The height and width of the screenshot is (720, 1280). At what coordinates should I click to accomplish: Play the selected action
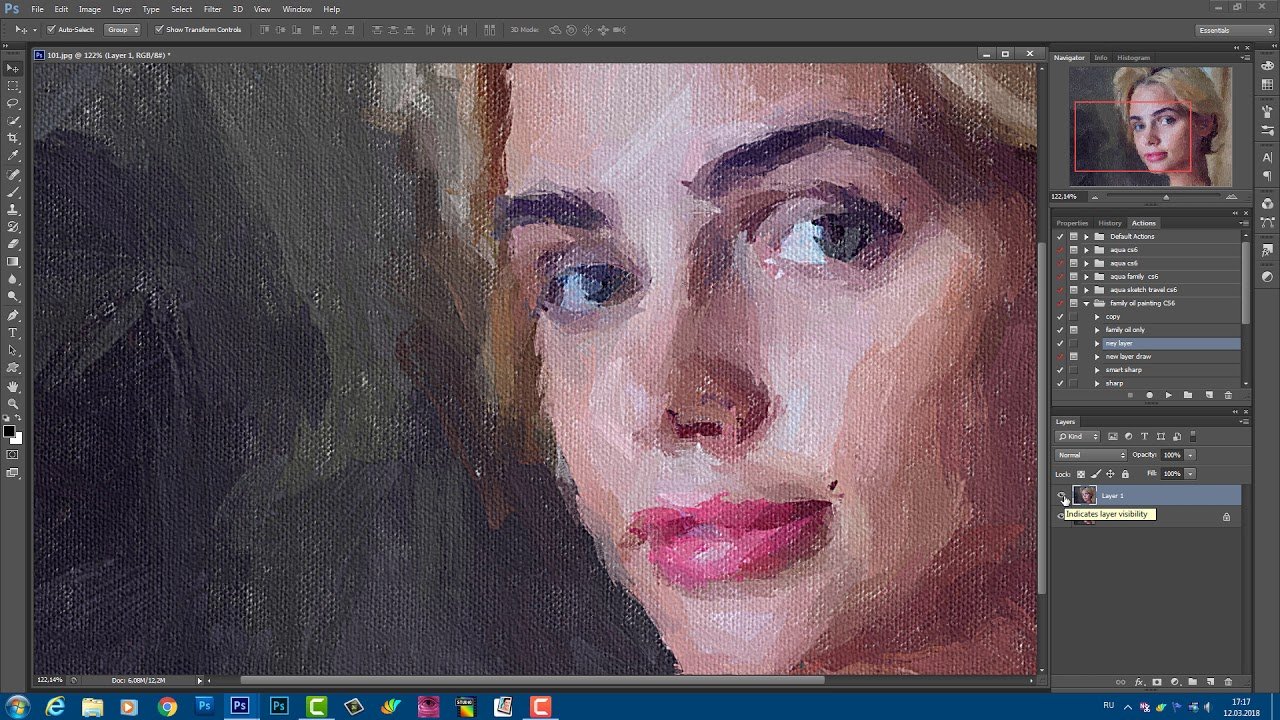[x=1168, y=396]
